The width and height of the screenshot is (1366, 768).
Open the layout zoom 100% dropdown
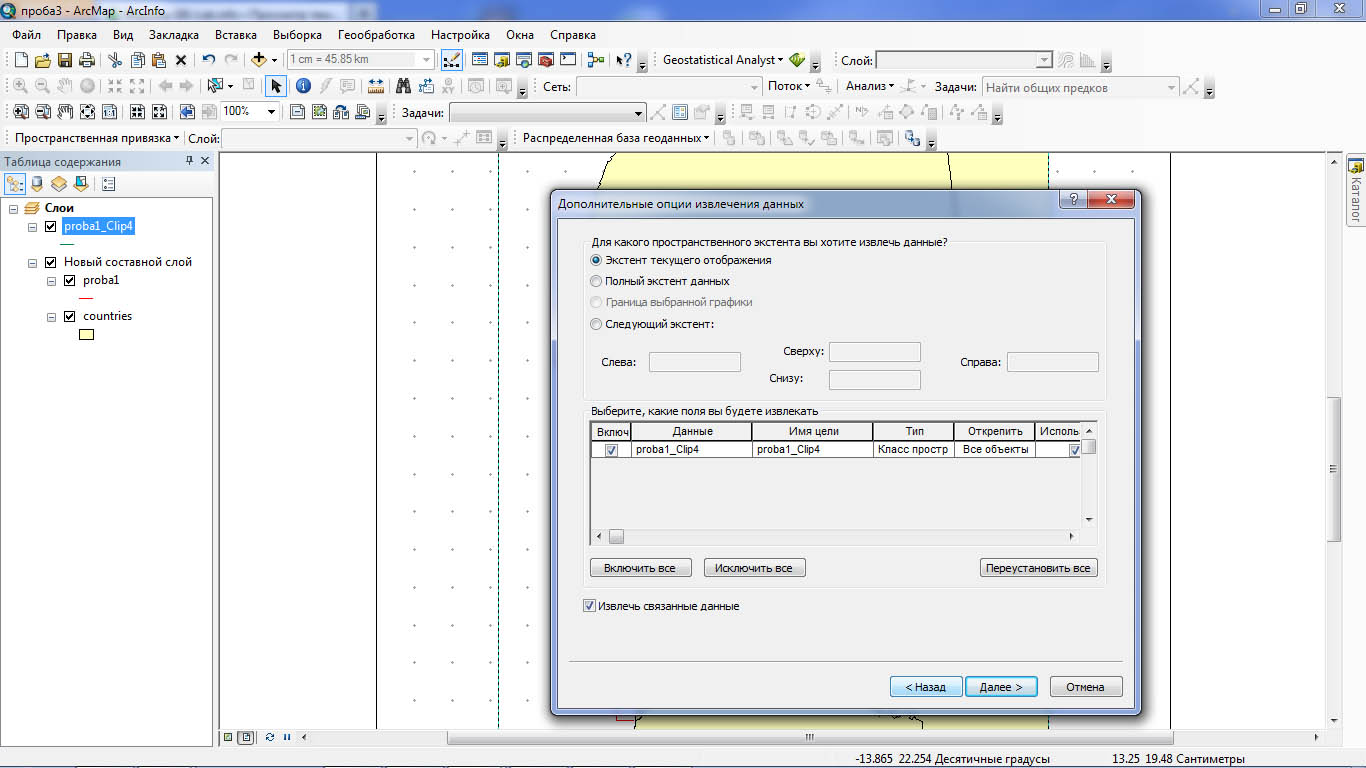pos(271,112)
